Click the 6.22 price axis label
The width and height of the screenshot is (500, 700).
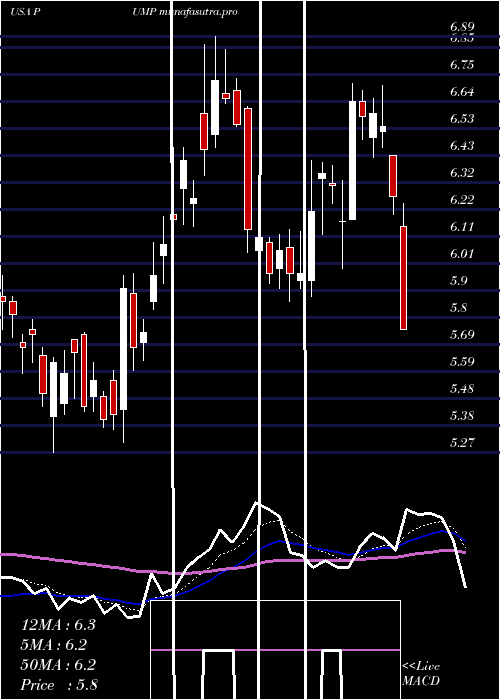click(x=462, y=200)
